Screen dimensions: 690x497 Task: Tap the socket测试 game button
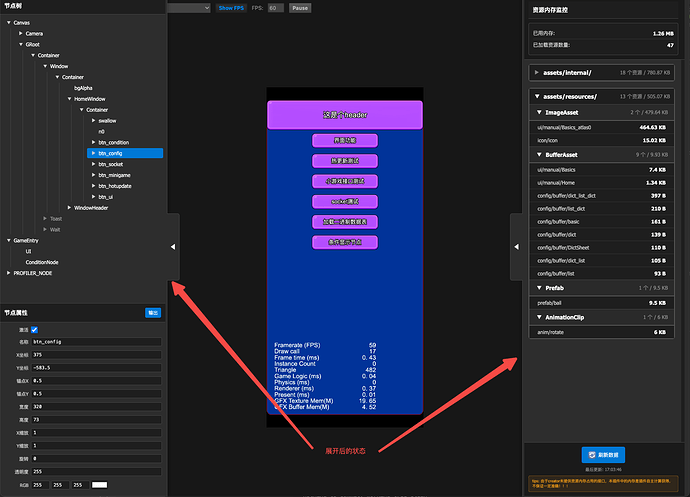[x=345, y=202]
